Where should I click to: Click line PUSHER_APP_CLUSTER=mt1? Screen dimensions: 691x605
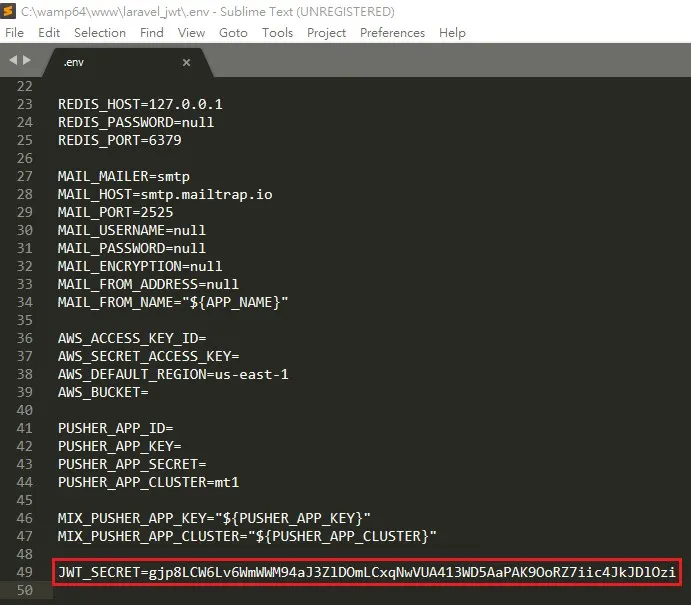pos(149,483)
